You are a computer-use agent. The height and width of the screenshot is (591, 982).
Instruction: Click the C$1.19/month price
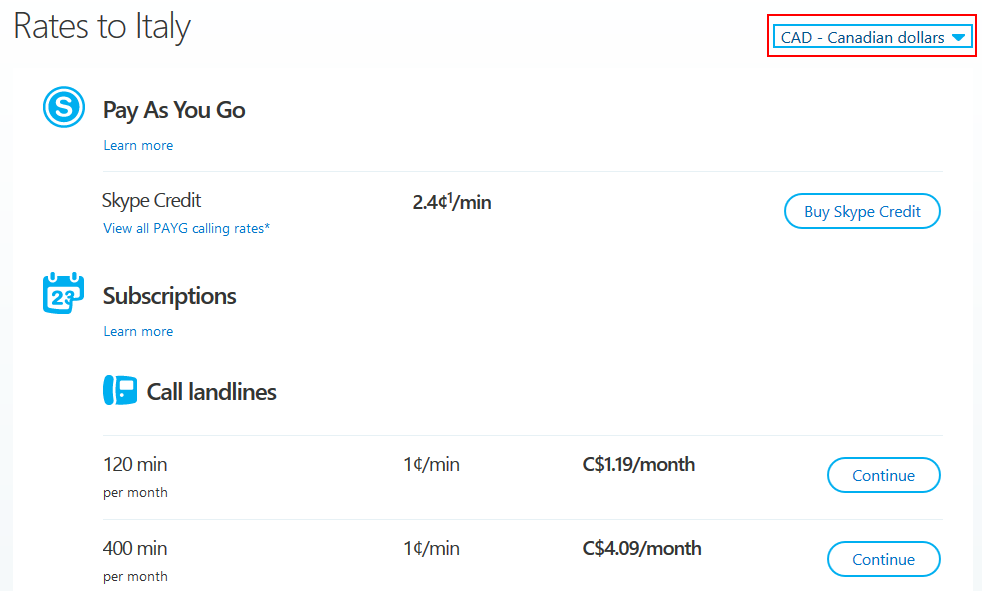pos(638,465)
